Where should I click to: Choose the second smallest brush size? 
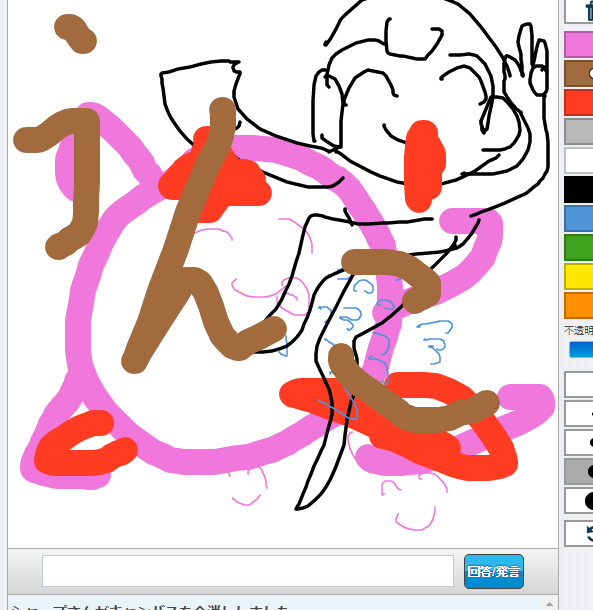pyautogui.click(x=579, y=413)
